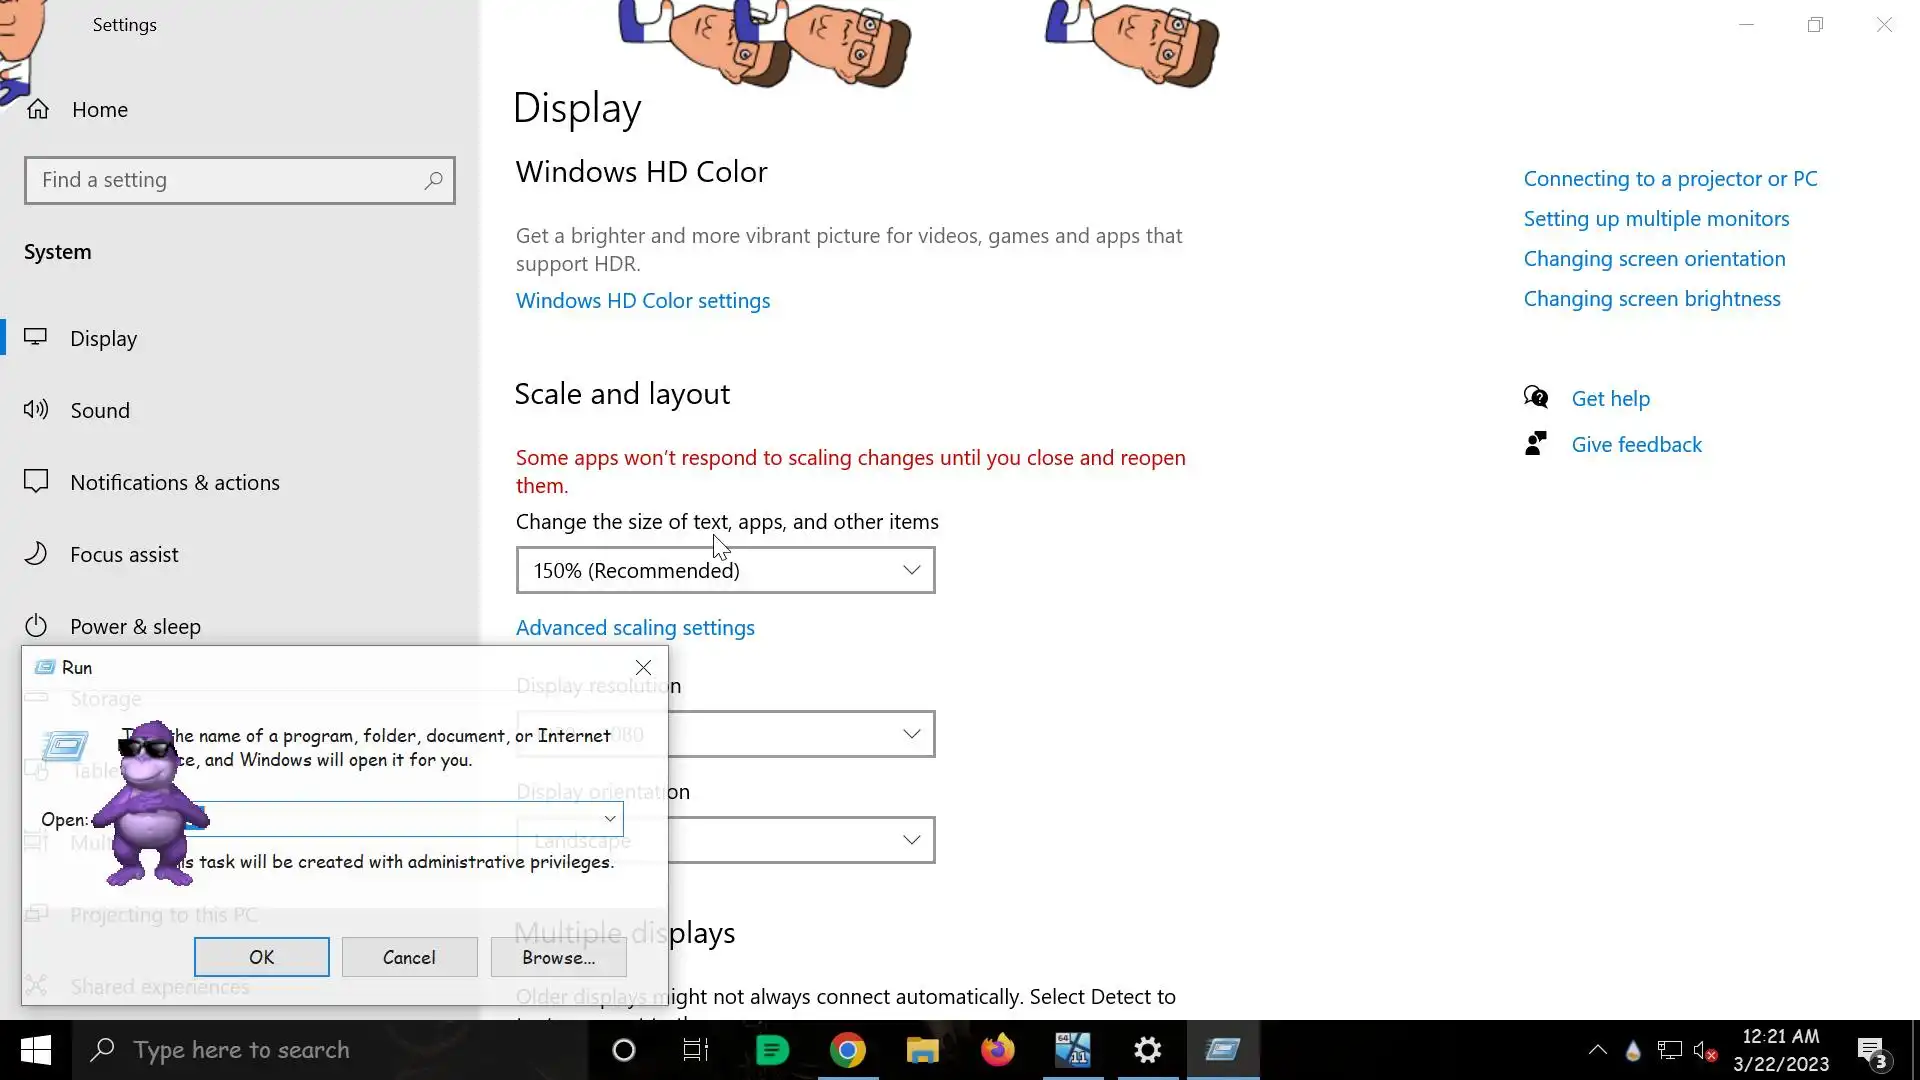Open the Firefox icon on the taskbar
Screen dimensions: 1920x1080
click(x=997, y=1050)
